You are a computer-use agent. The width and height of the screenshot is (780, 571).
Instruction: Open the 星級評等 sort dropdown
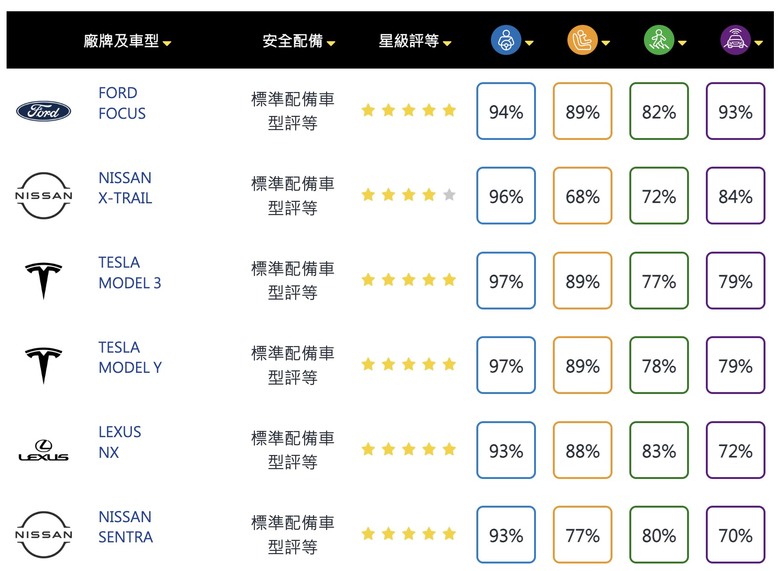tap(447, 43)
